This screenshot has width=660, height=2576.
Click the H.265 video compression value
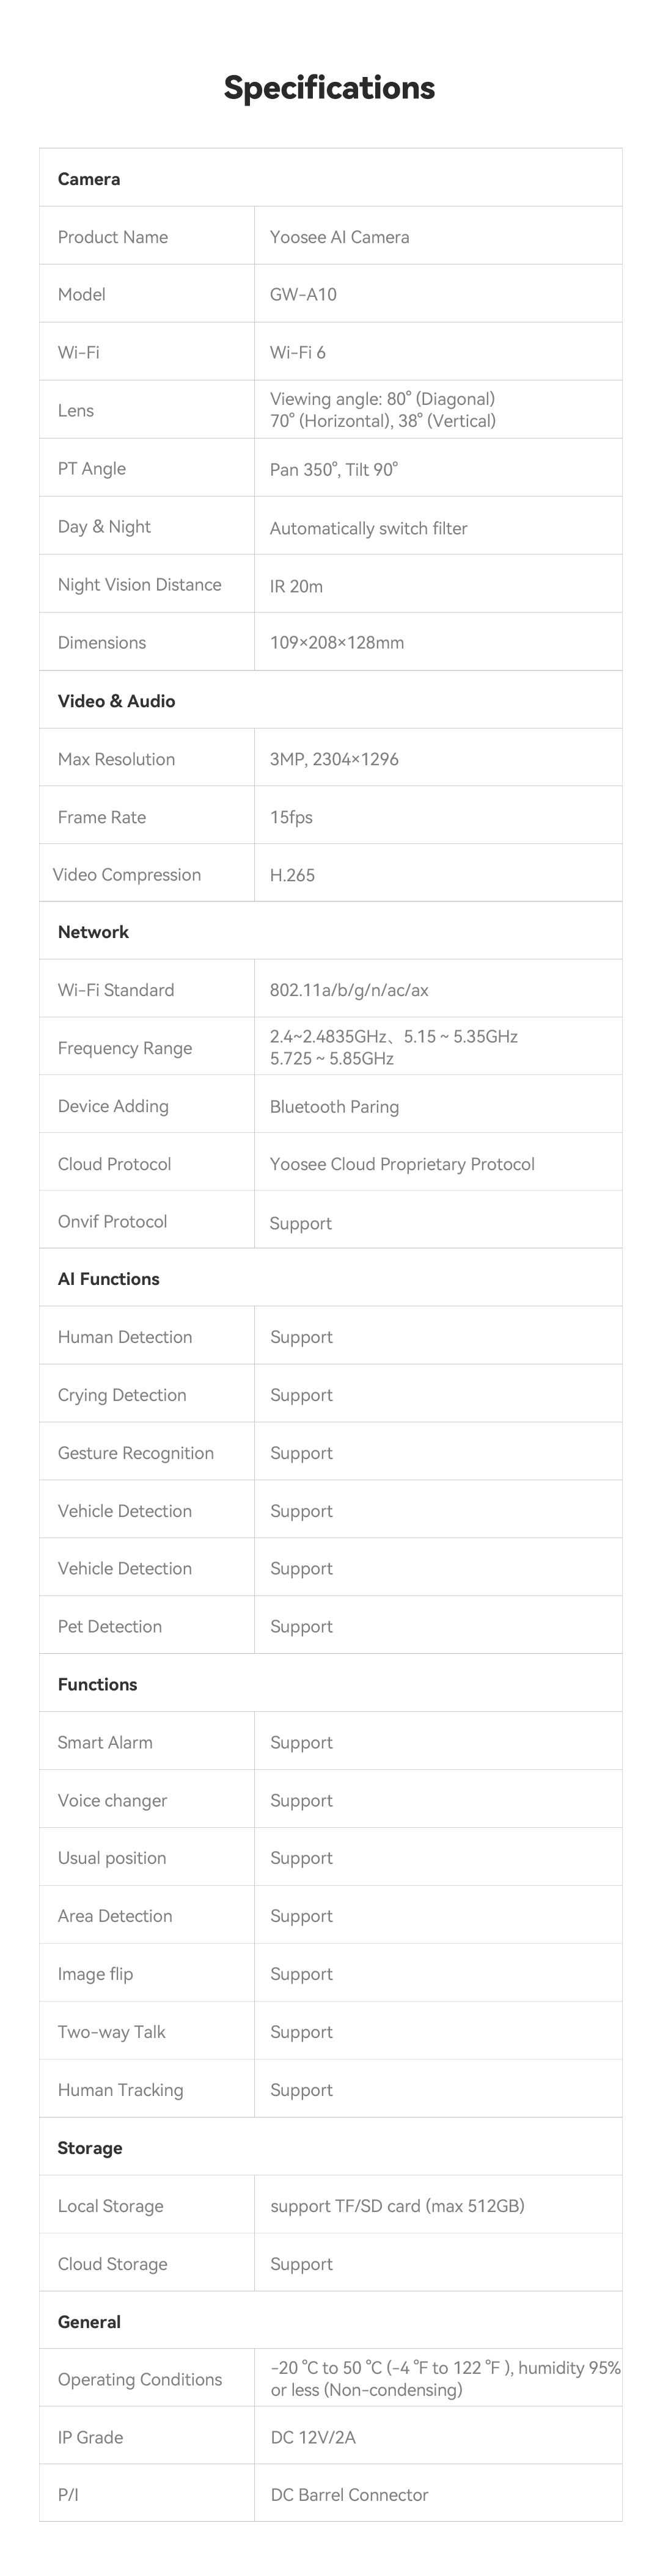(292, 875)
